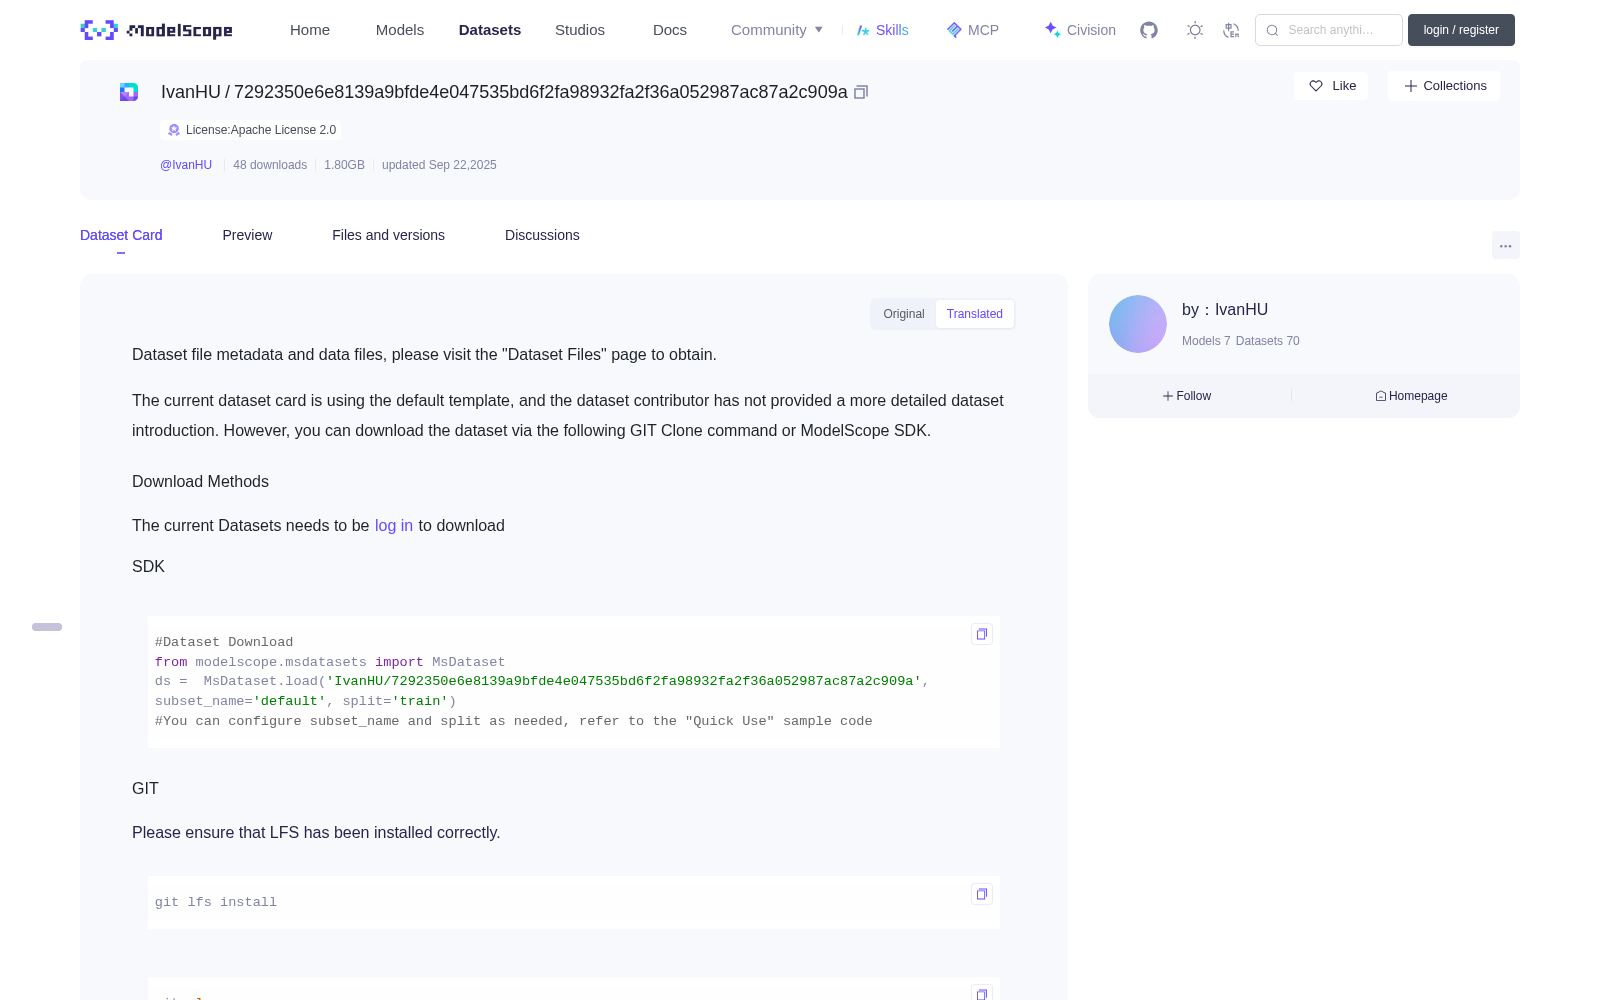
Task: Switch to the Discussions tab
Action: pyautogui.click(x=542, y=235)
